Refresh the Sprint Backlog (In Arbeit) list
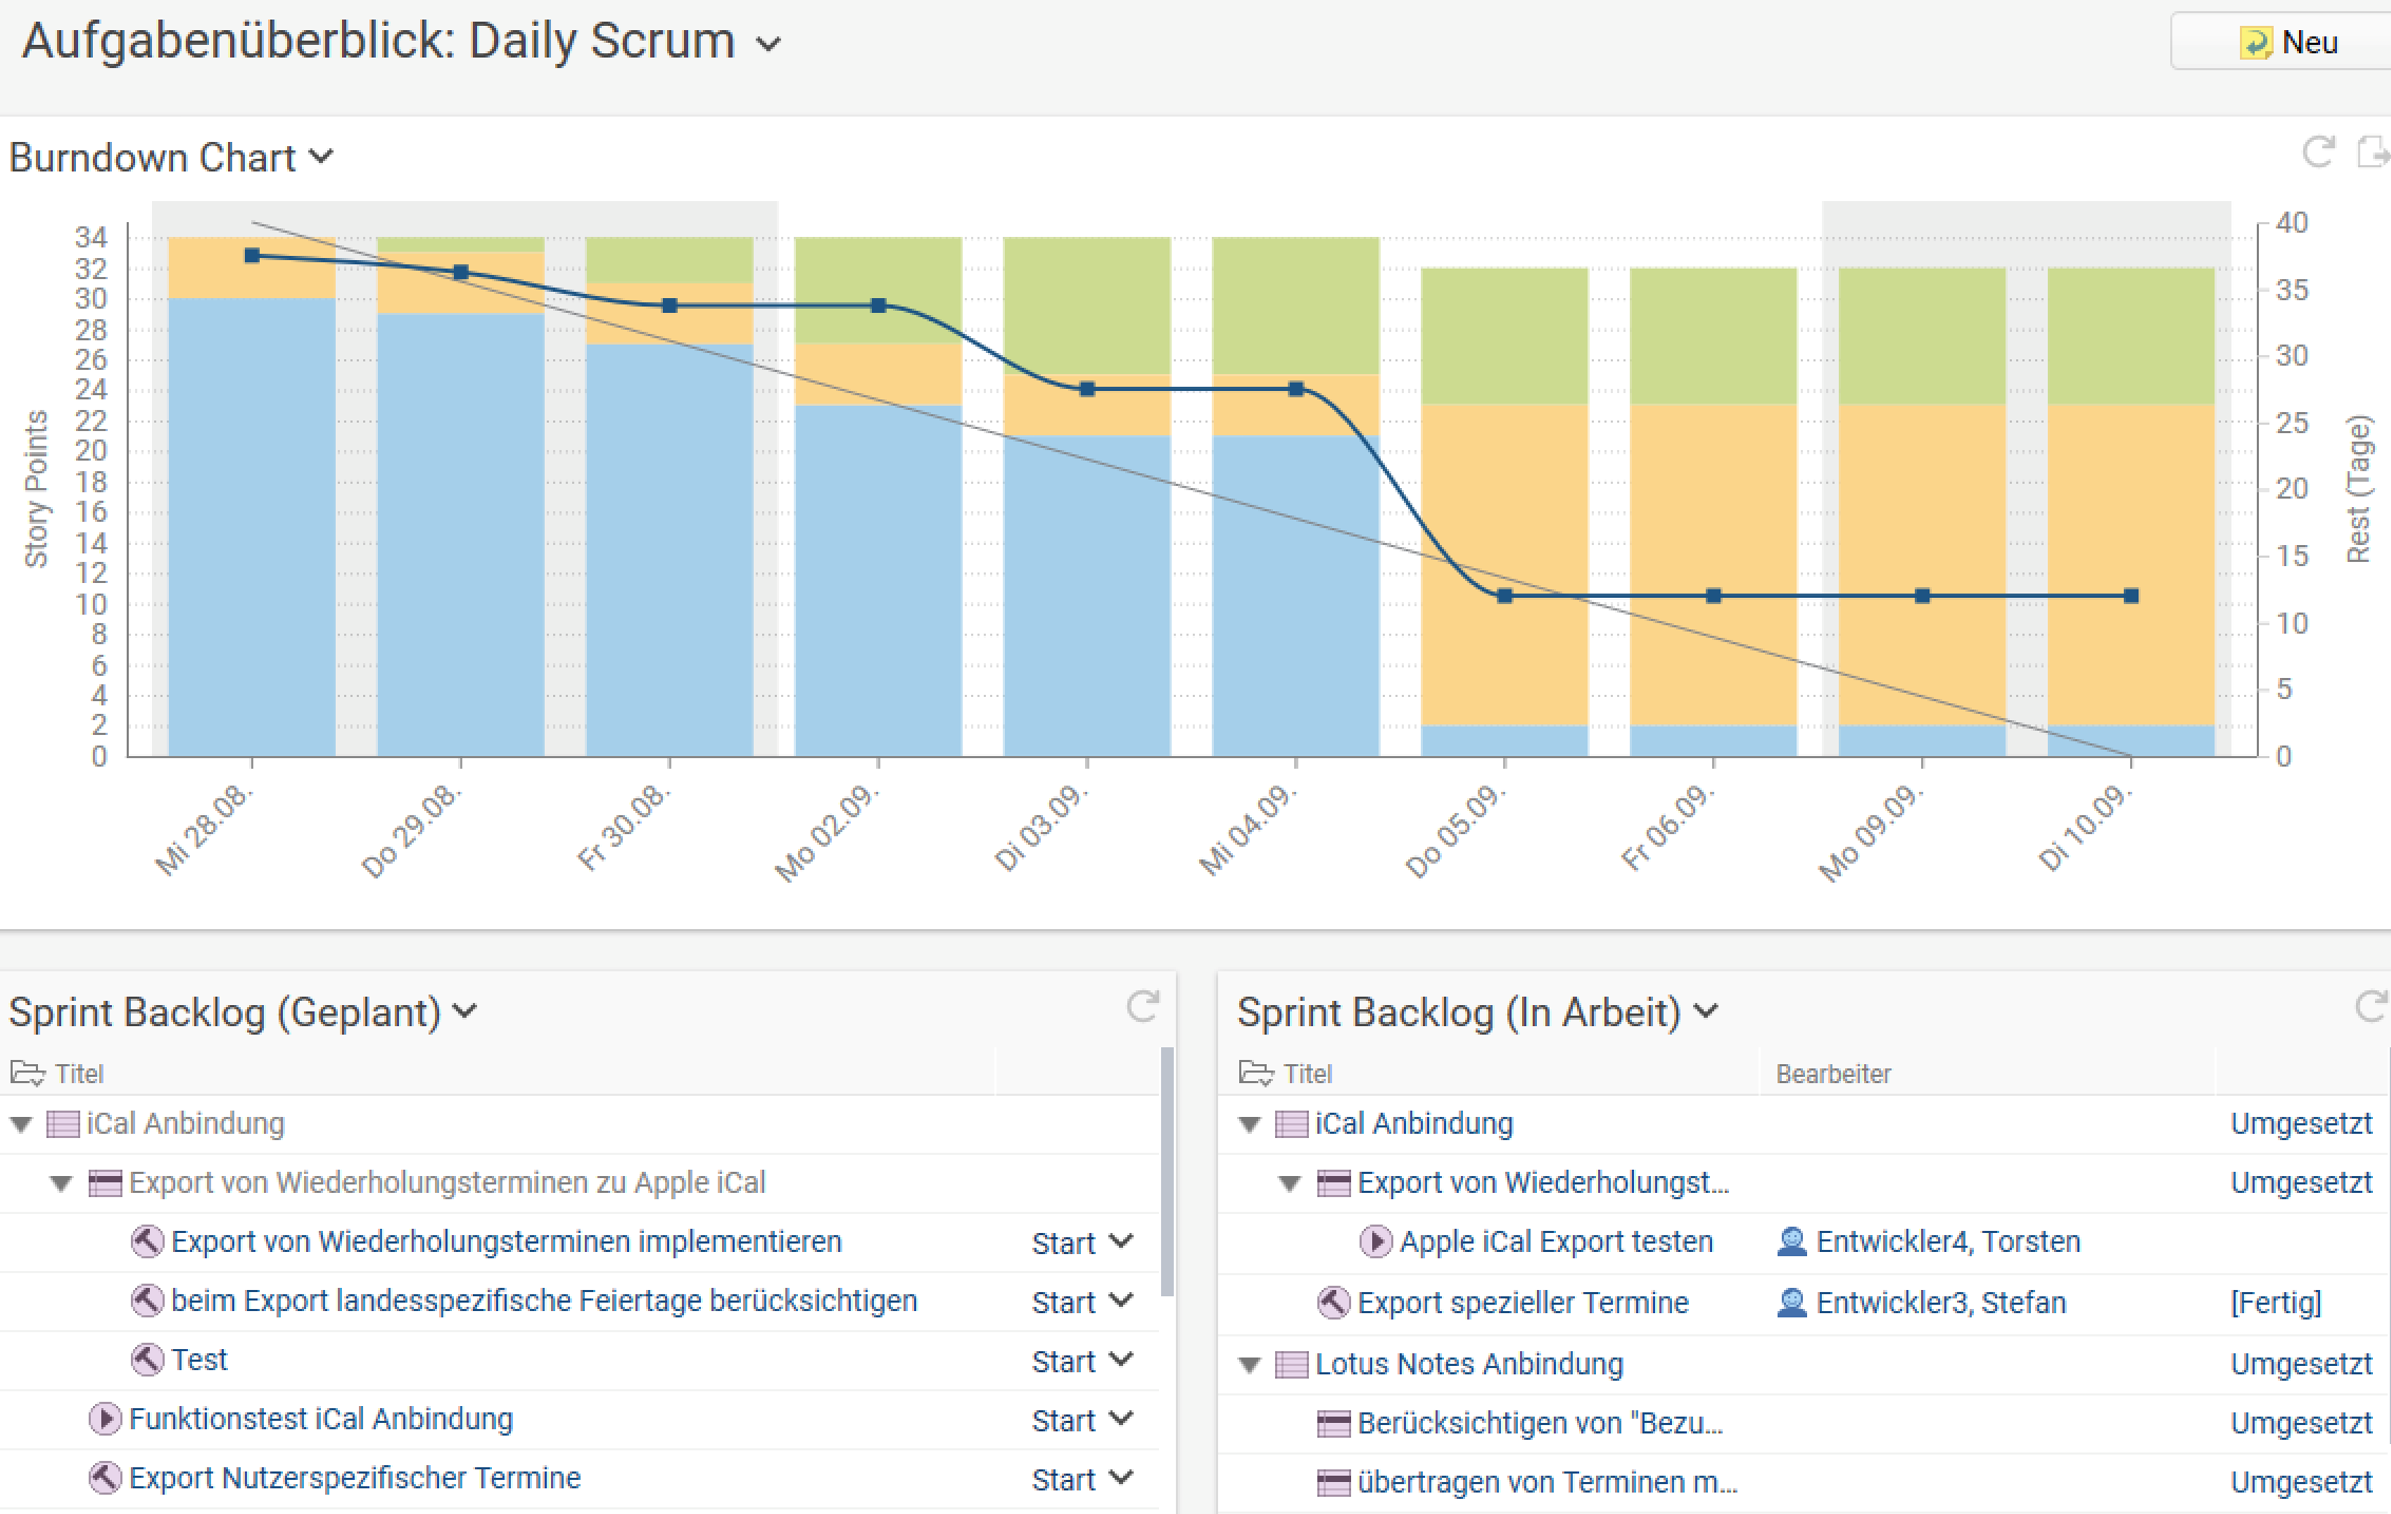Image resolution: width=2391 pixels, height=1514 pixels. pyautogui.click(x=2370, y=1007)
